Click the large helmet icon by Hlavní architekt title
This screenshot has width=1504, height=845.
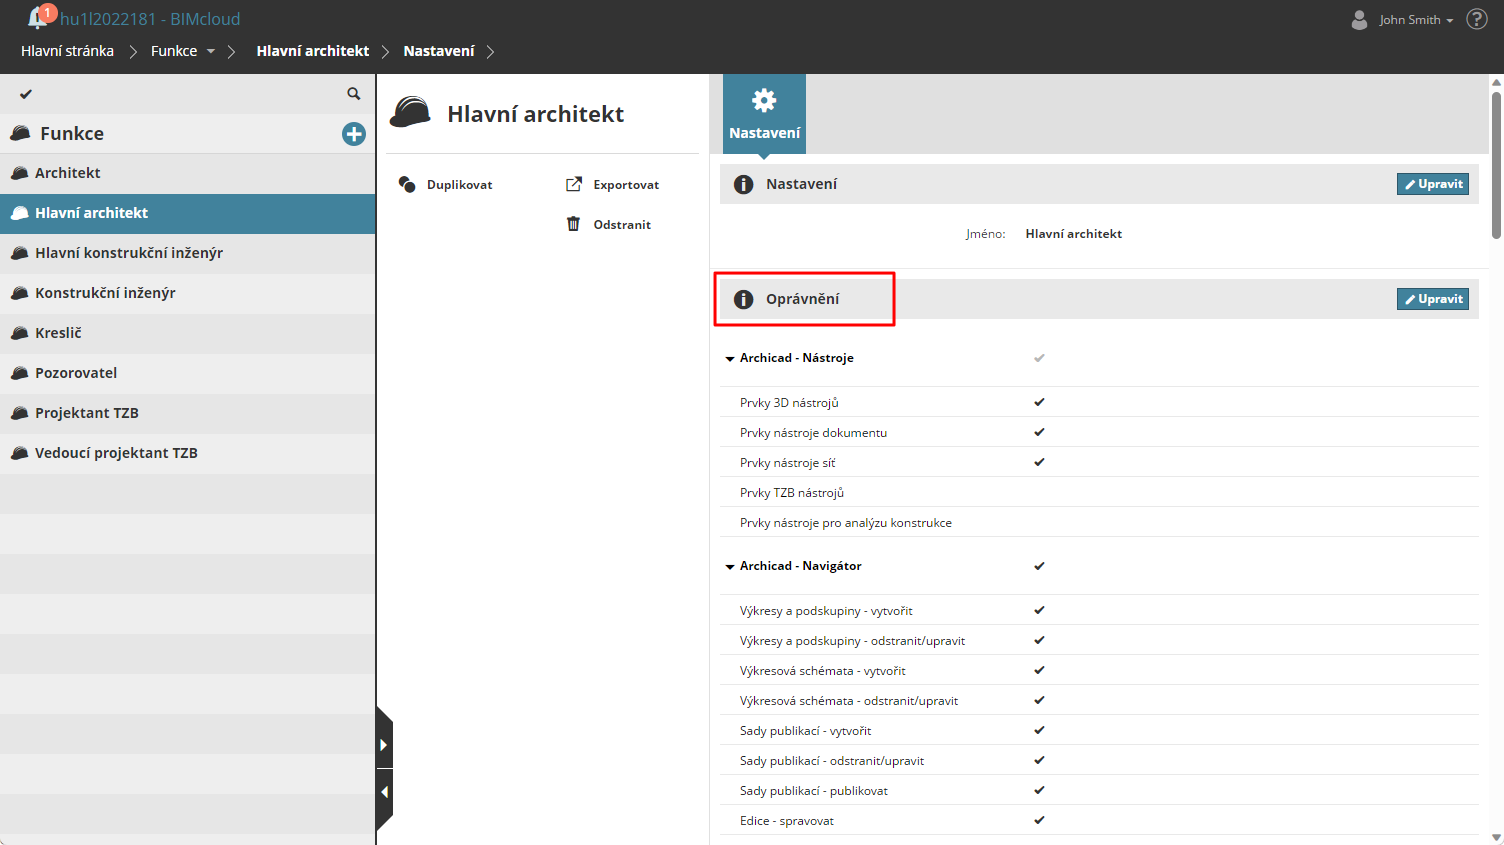(x=410, y=112)
